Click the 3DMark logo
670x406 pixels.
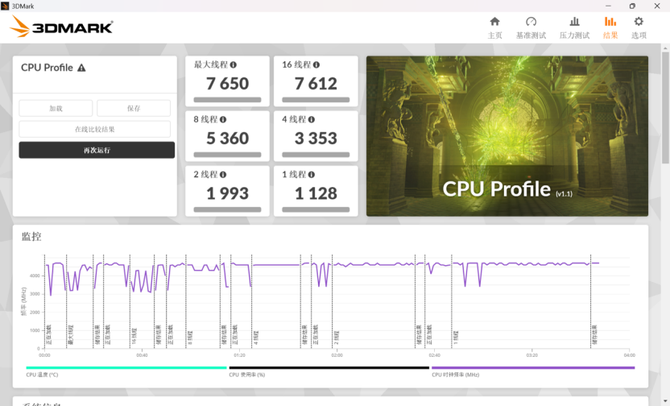click(62, 27)
